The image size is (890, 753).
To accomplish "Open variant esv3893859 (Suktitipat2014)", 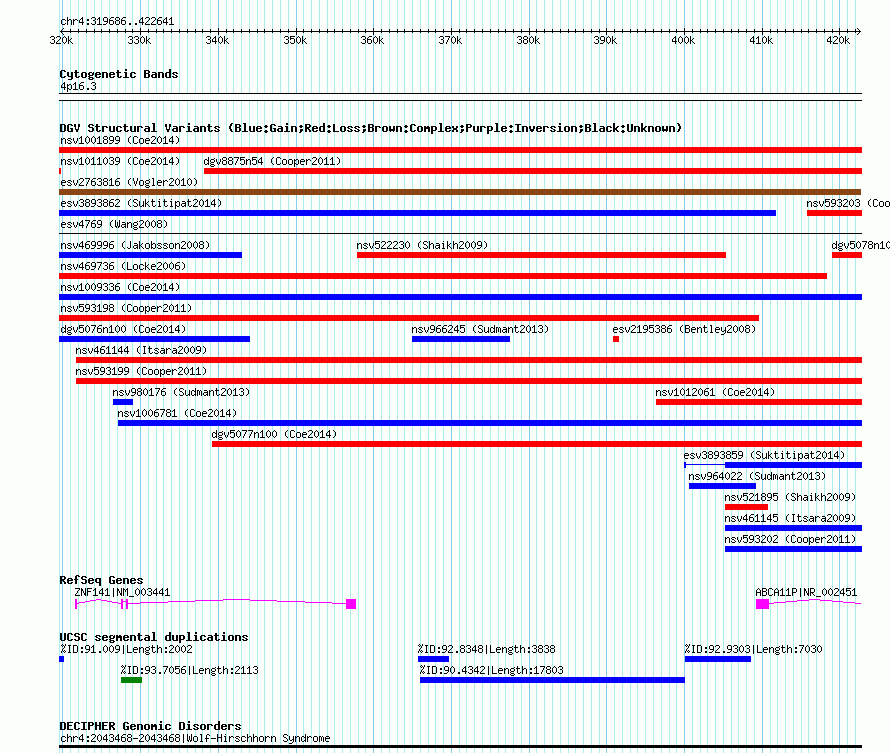I will (x=764, y=456).
